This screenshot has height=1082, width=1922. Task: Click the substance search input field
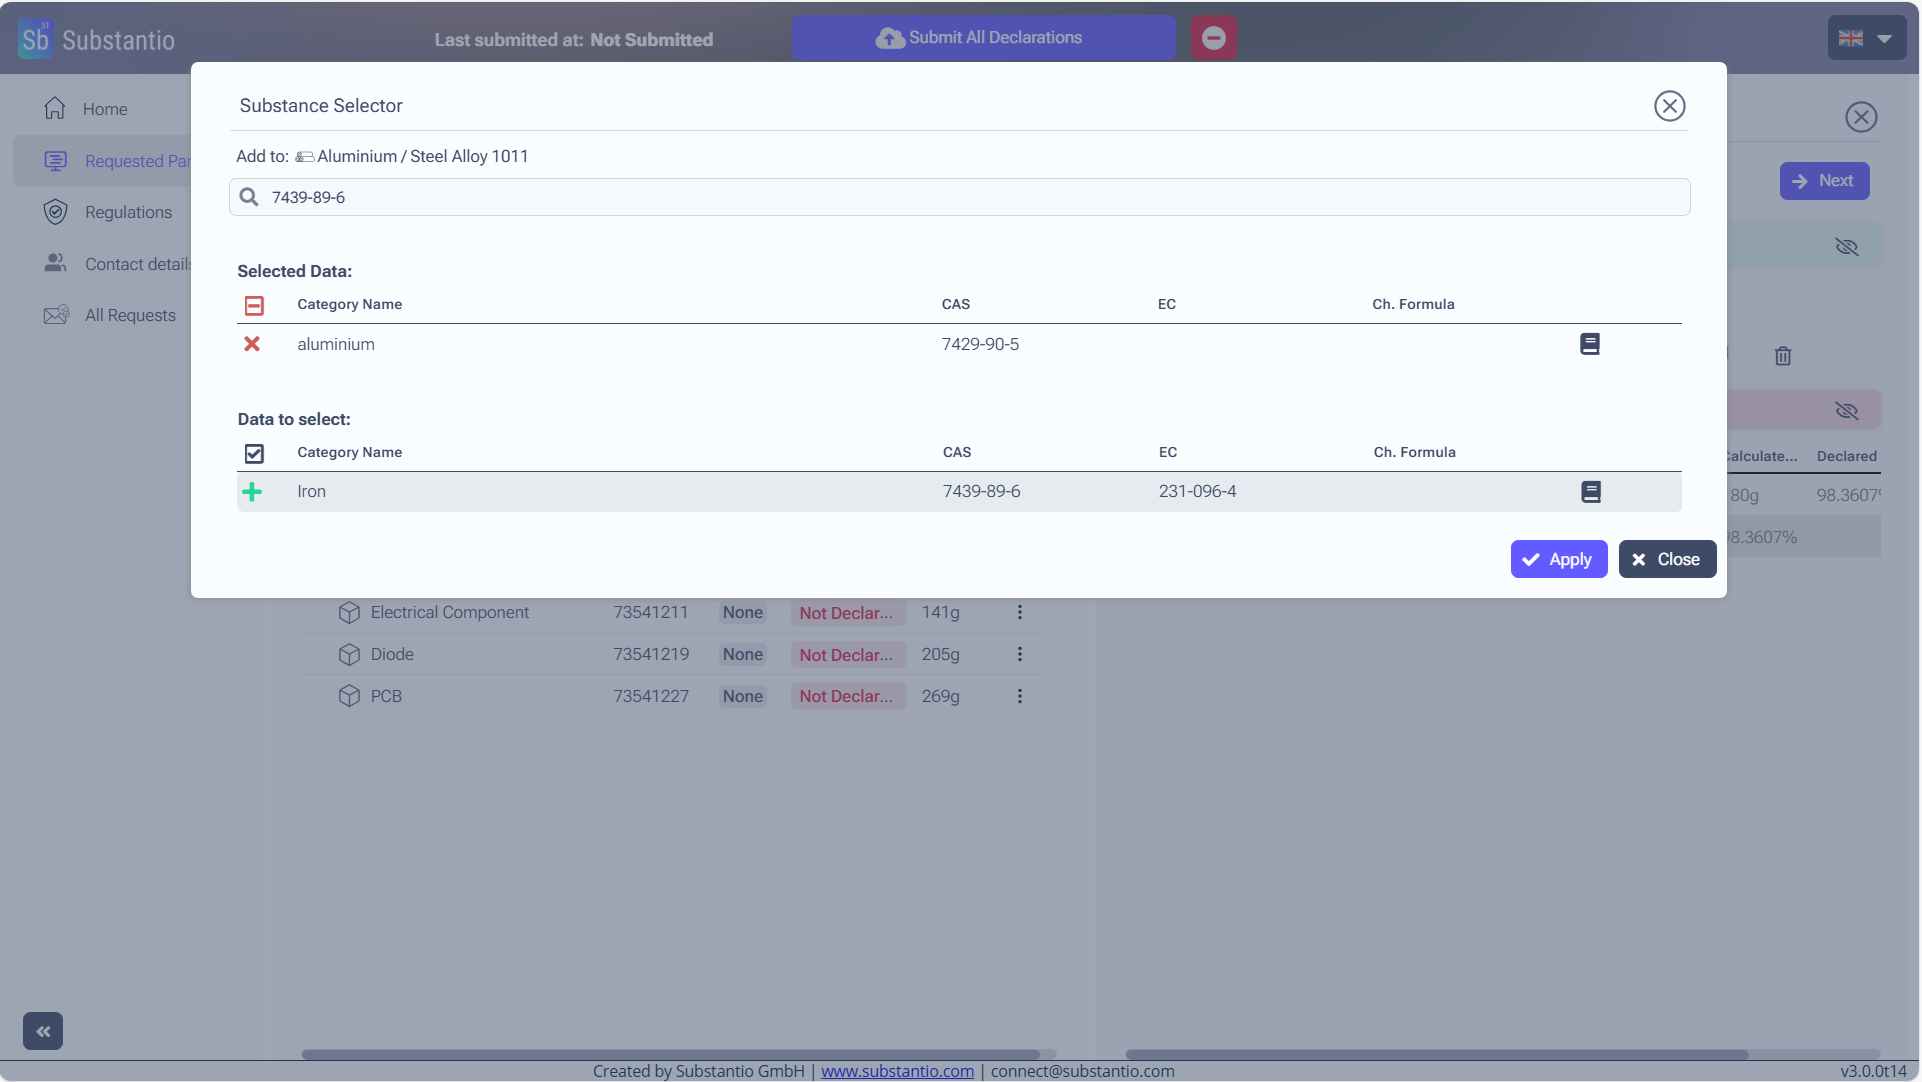pyautogui.click(x=960, y=197)
